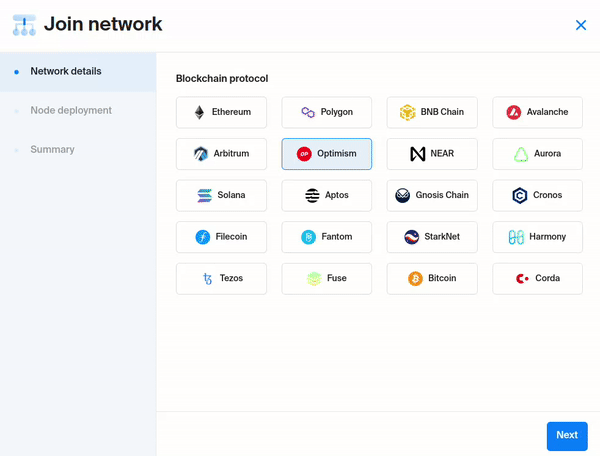Pick the Bitcoin orange coin icon
The height and width of the screenshot is (456, 600).
[415, 278]
